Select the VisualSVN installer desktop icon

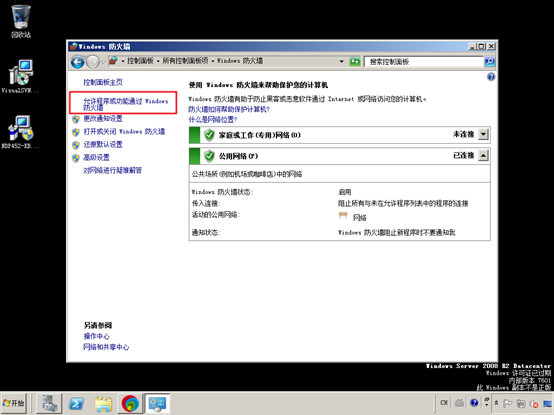tap(20, 76)
